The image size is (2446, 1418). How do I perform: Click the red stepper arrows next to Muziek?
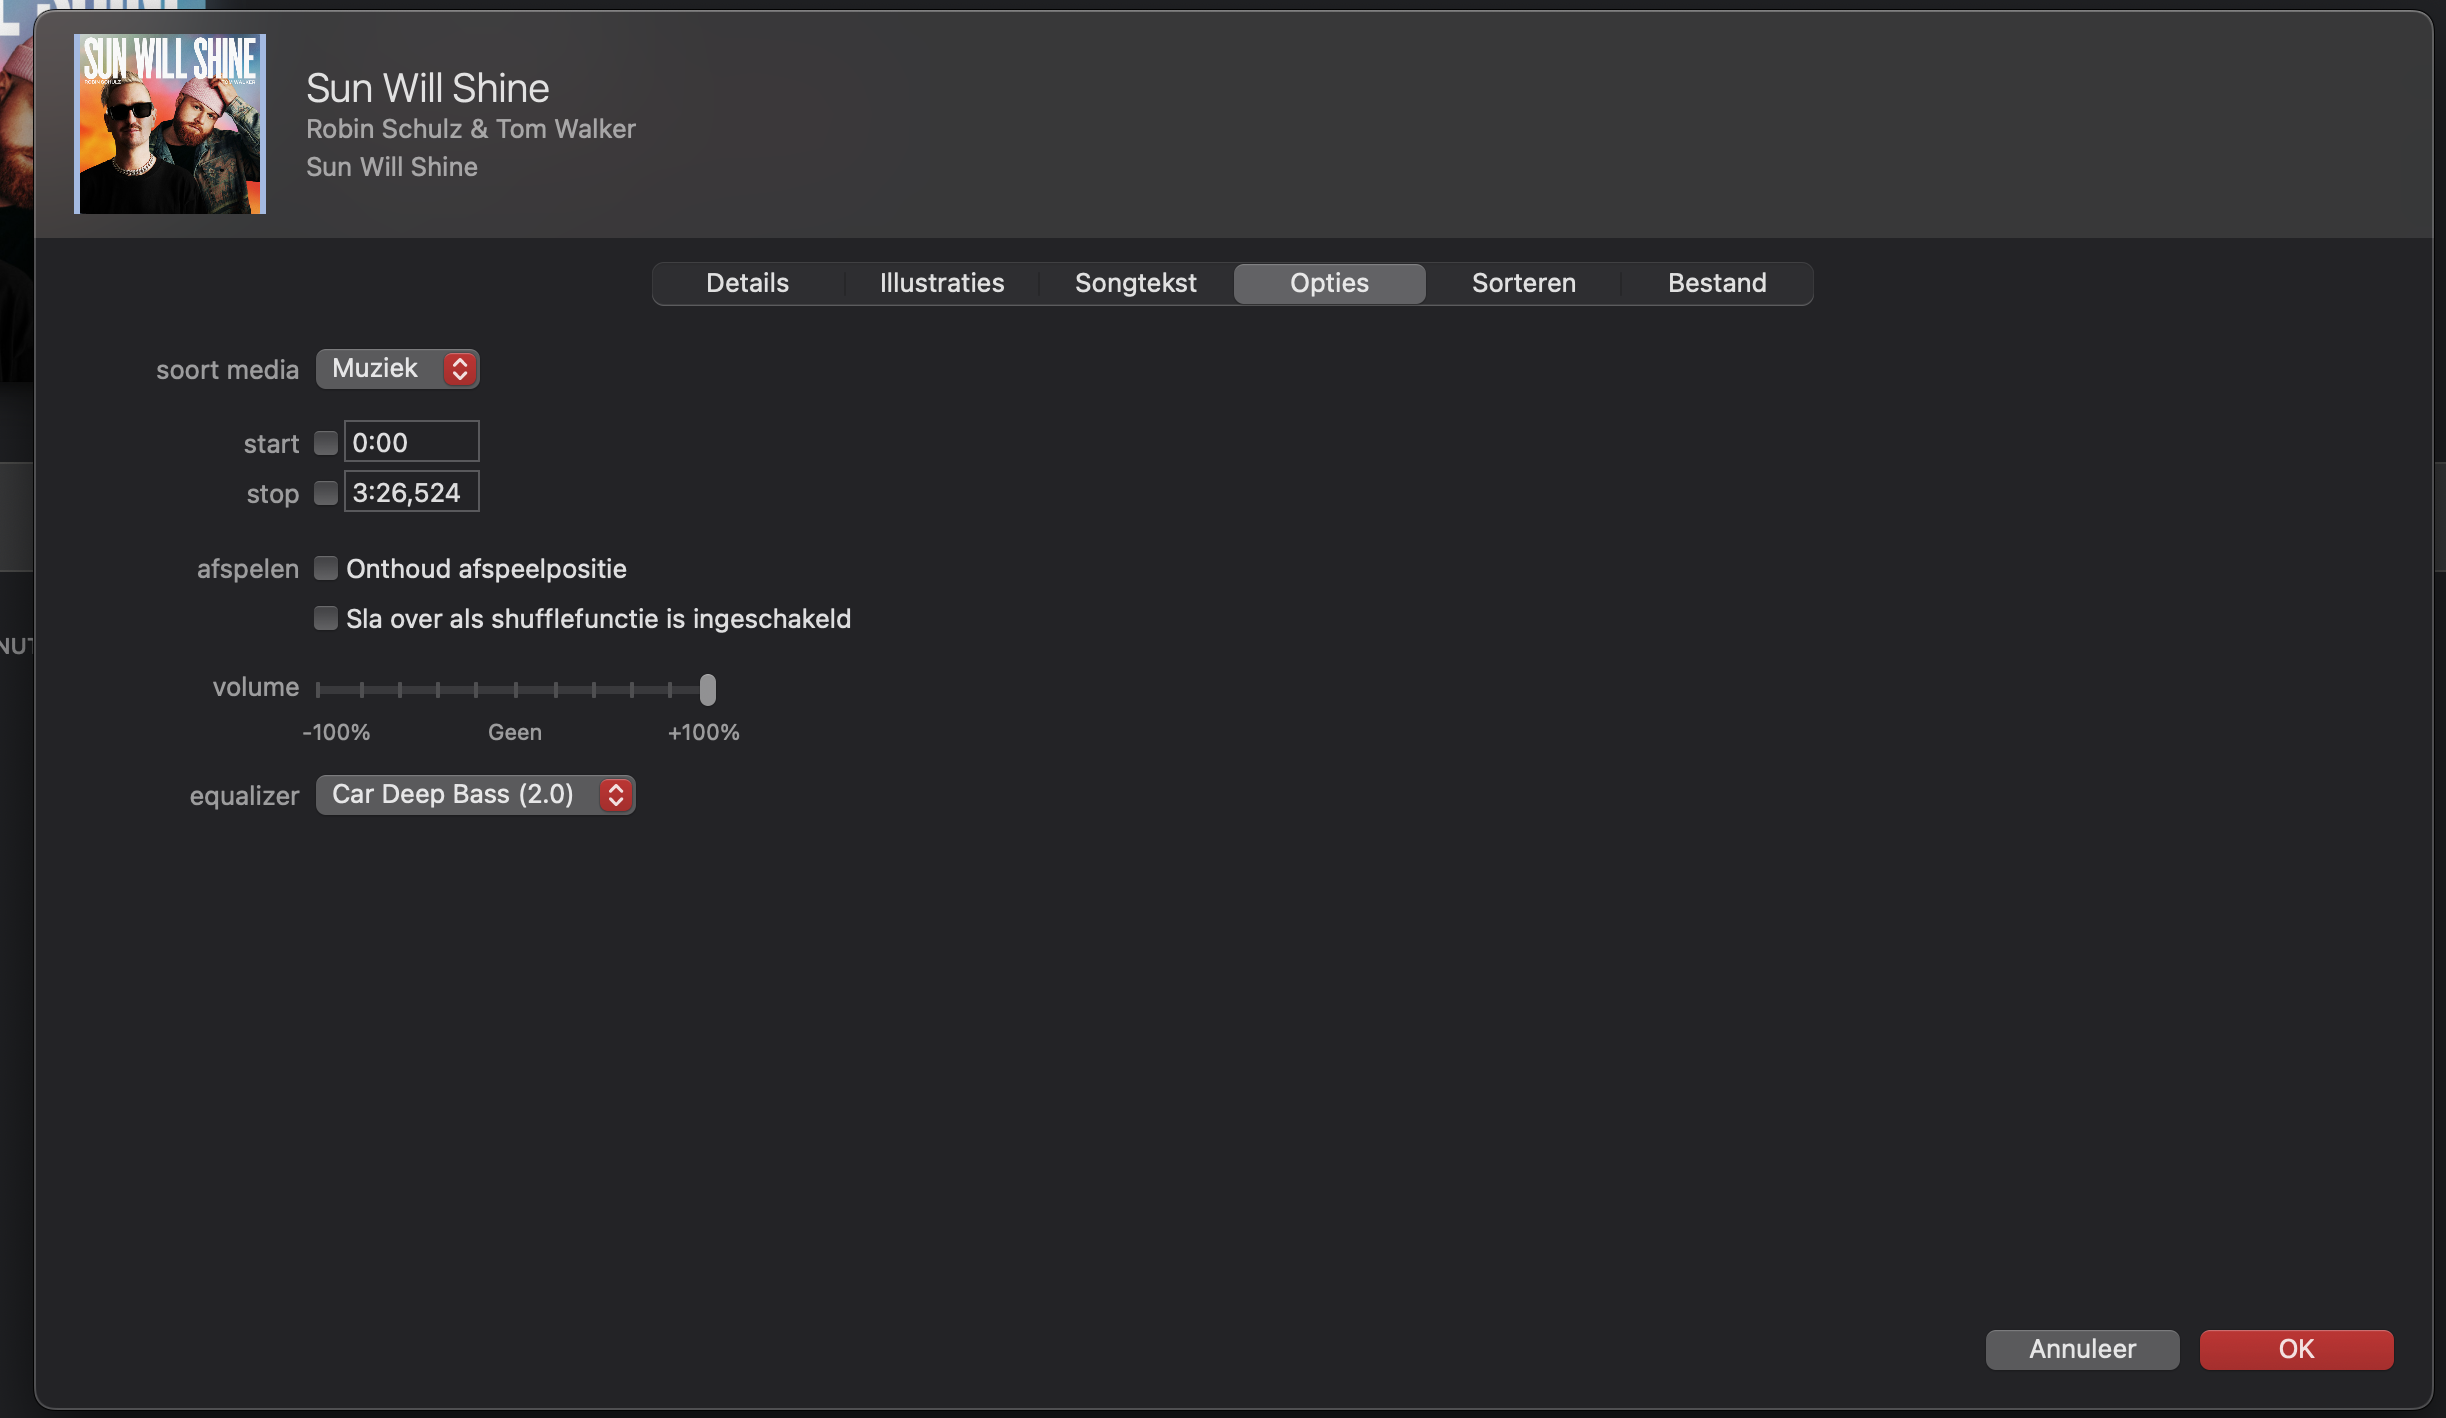pyautogui.click(x=459, y=369)
